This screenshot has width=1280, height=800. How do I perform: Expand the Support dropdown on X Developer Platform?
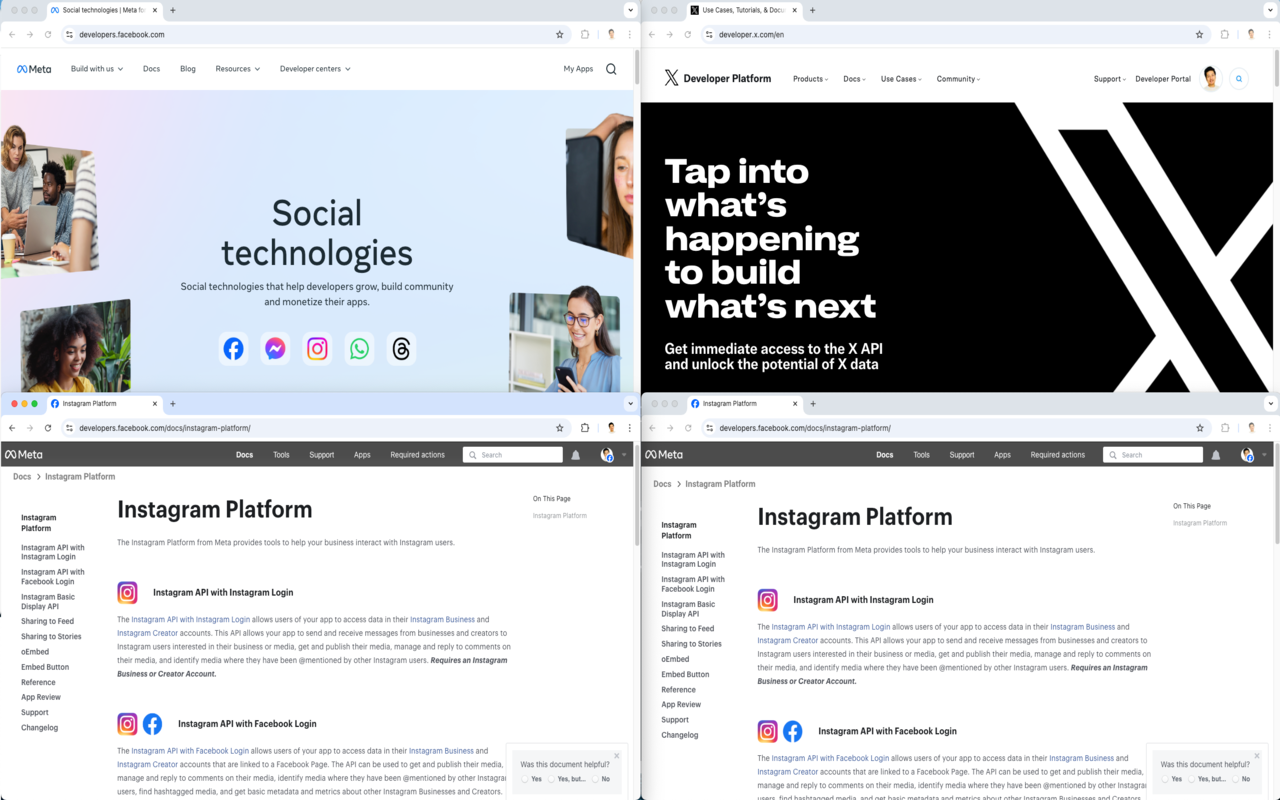click(x=1110, y=79)
